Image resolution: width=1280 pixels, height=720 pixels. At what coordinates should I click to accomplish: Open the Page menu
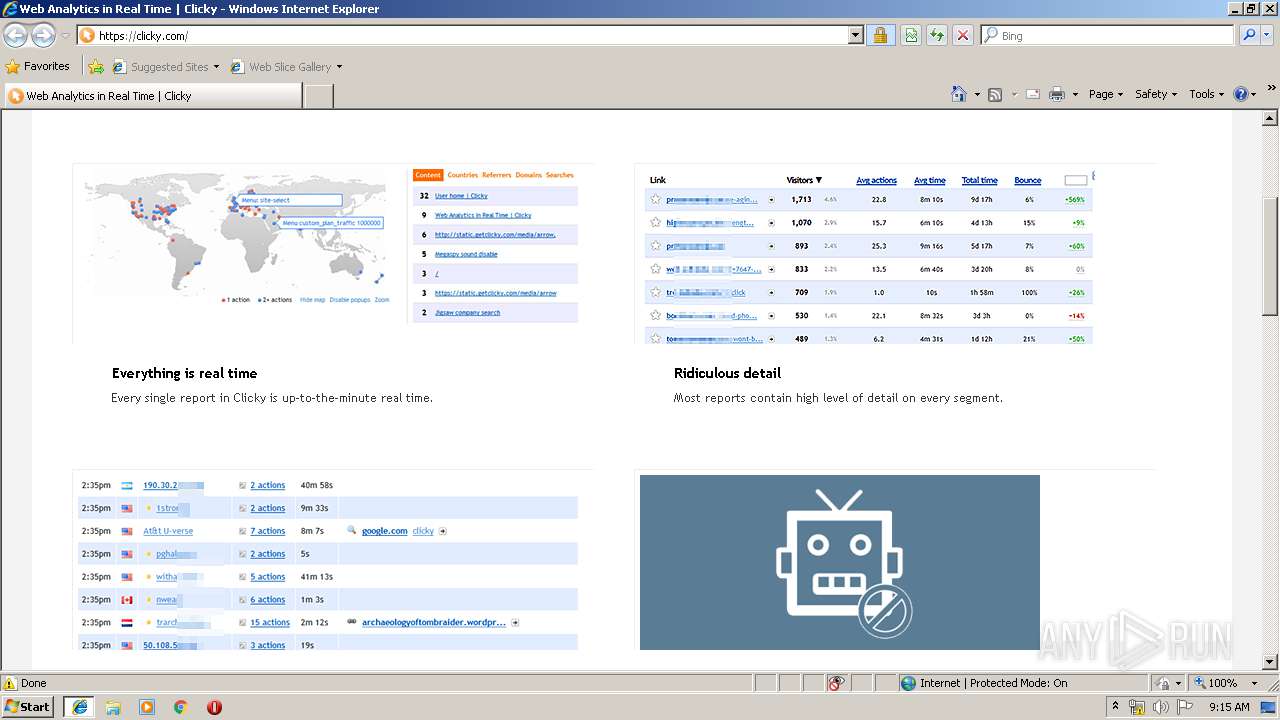coord(1106,94)
